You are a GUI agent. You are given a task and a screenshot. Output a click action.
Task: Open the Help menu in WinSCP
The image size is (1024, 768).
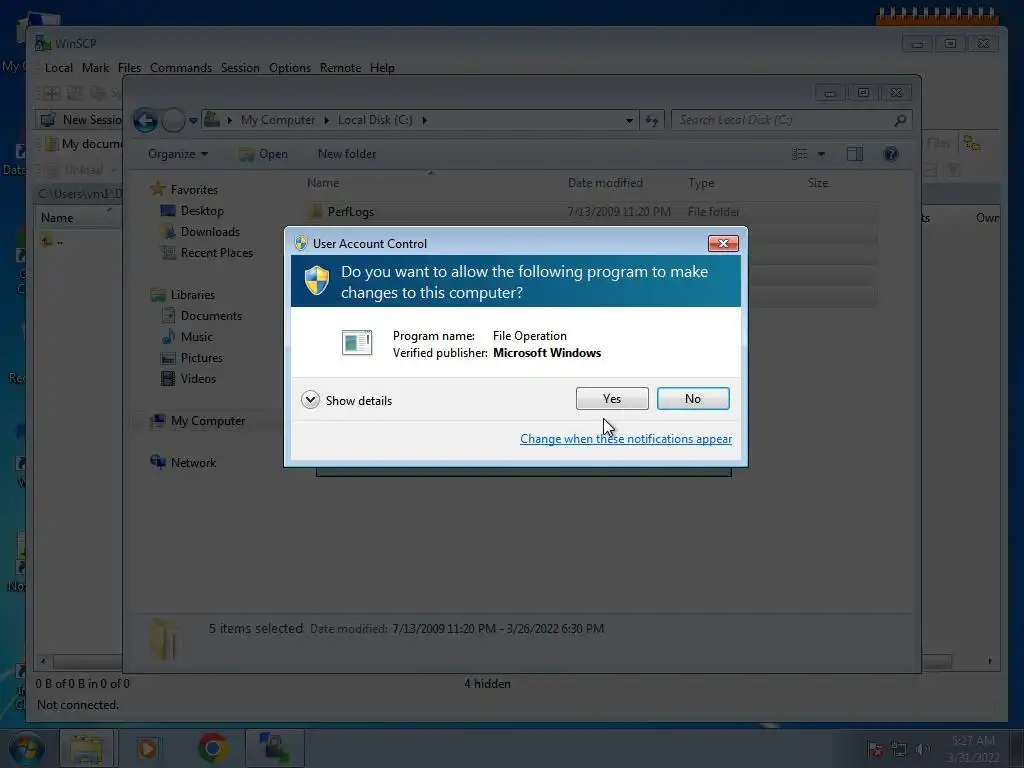point(382,68)
